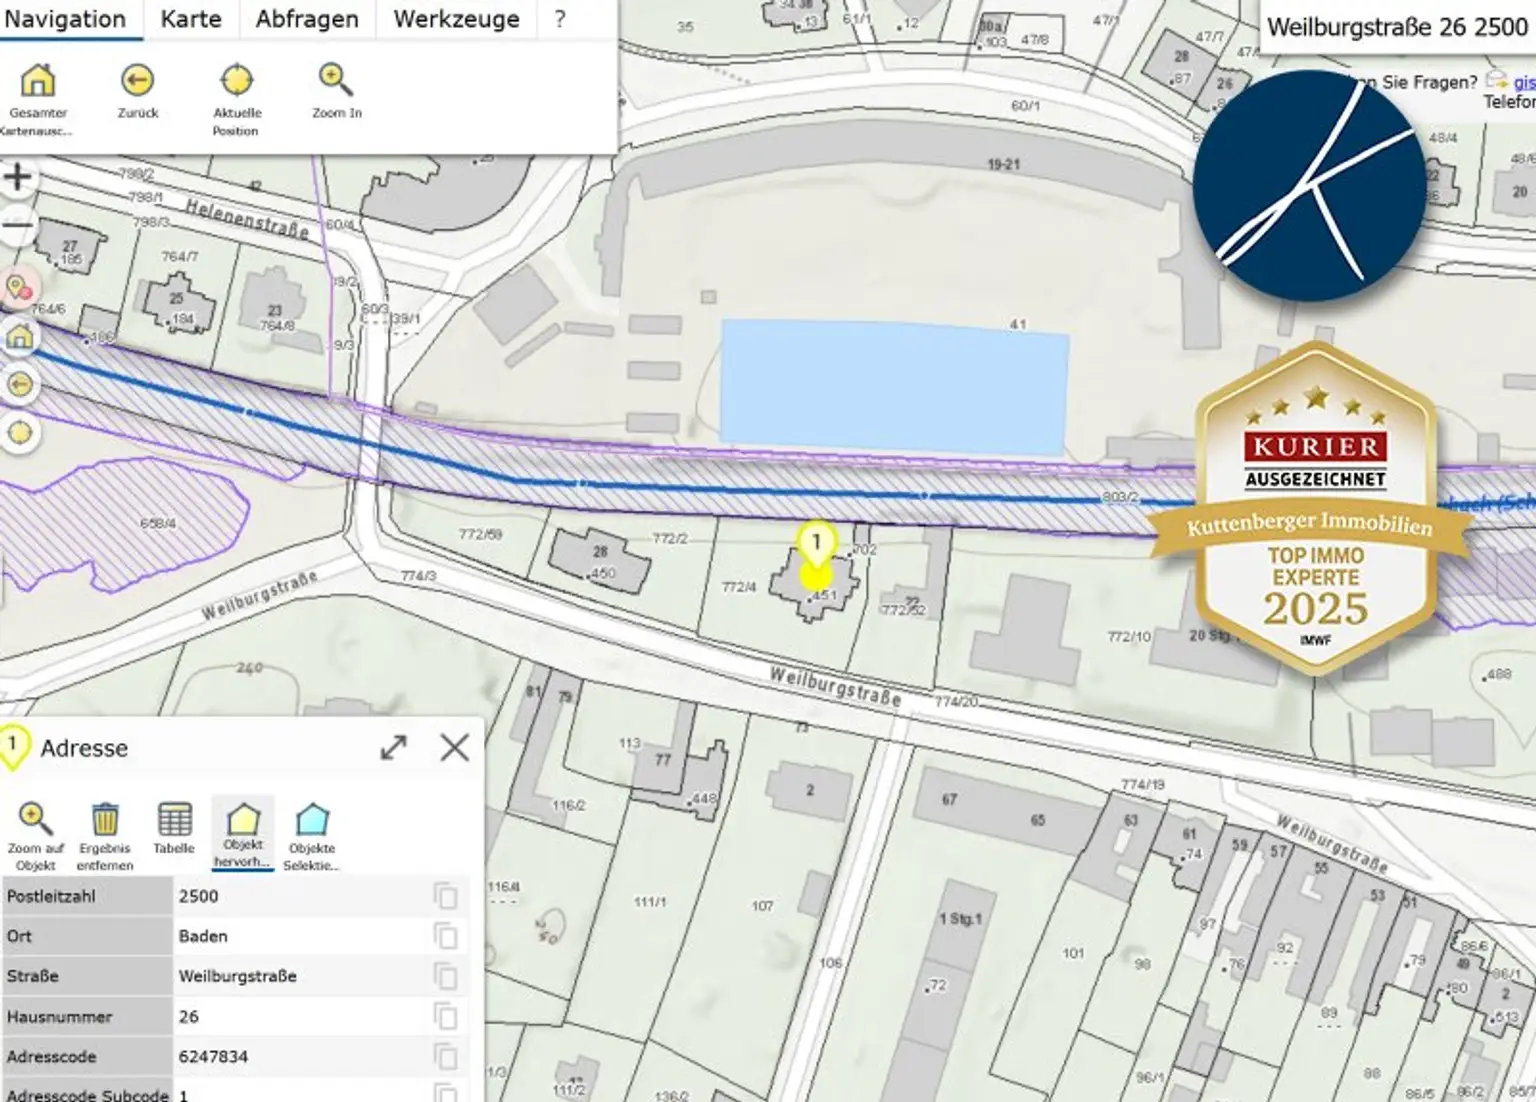This screenshot has height=1102, width=1536.
Task: Open the Tabelle view icon
Action: pyautogui.click(x=174, y=821)
